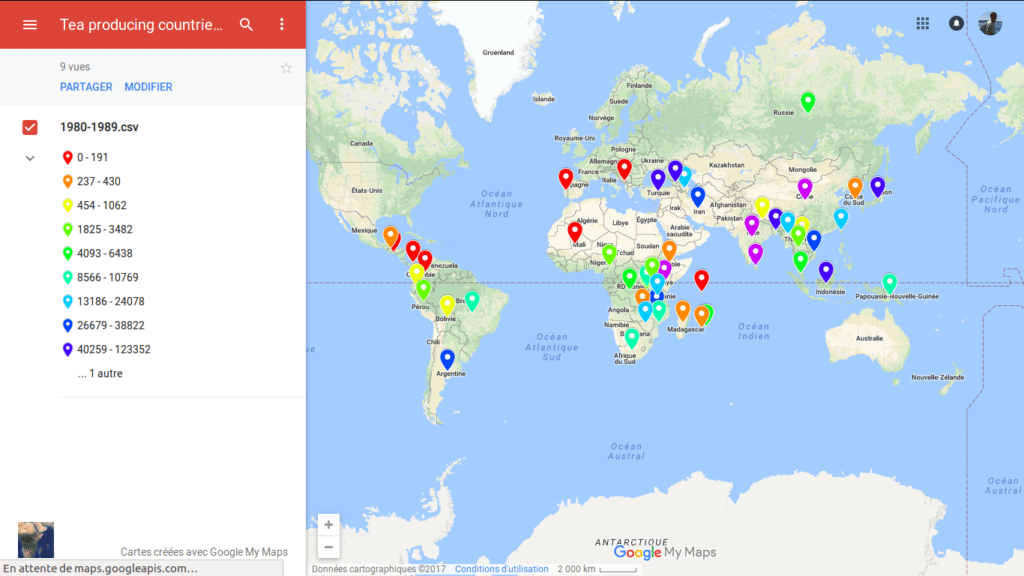The width and height of the screenshot is (1024, 576).
Task: Select the orange pin on Mexico
Action: coord(391,236)
